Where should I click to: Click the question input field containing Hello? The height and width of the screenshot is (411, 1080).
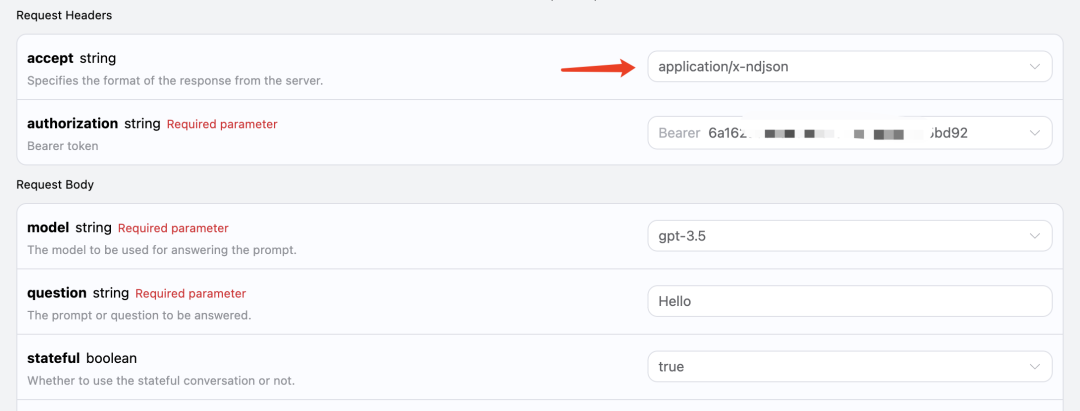[x=849, y=302]
